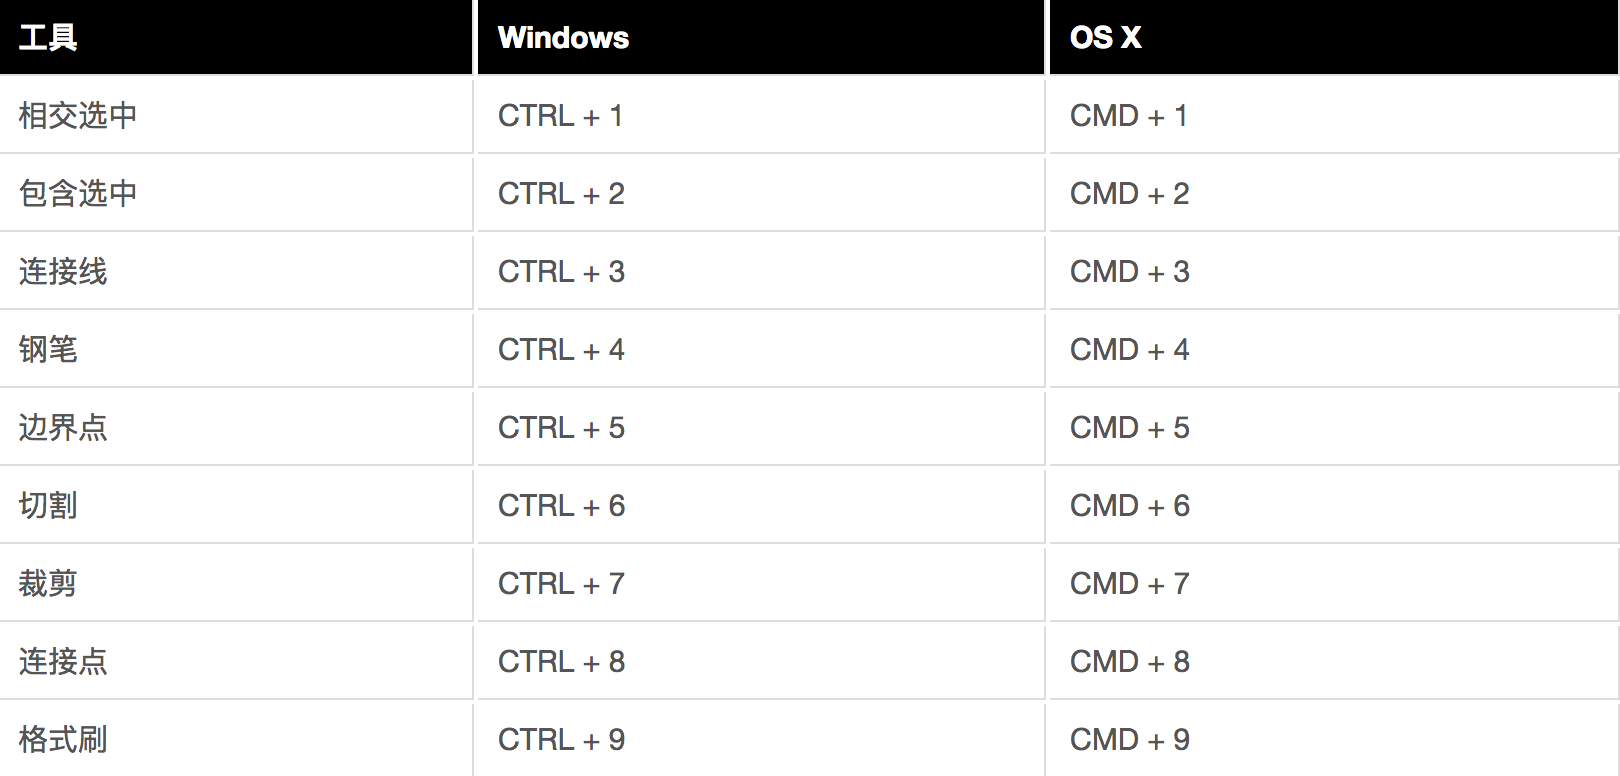Click the CTRL + 1 shortcut cell

761,116
